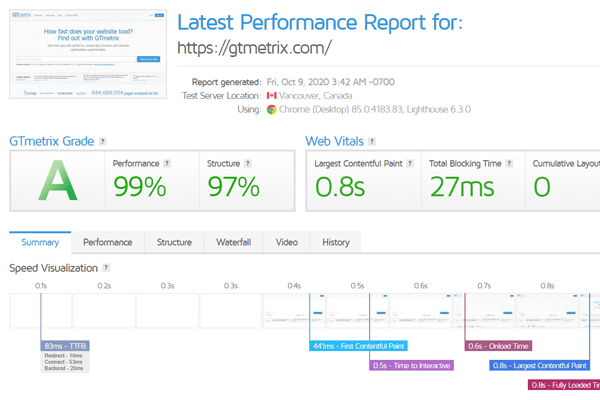Viewport: 600px width, 400px height.
Task: Click the help icon next to Performance score
Action: point(167,162)
